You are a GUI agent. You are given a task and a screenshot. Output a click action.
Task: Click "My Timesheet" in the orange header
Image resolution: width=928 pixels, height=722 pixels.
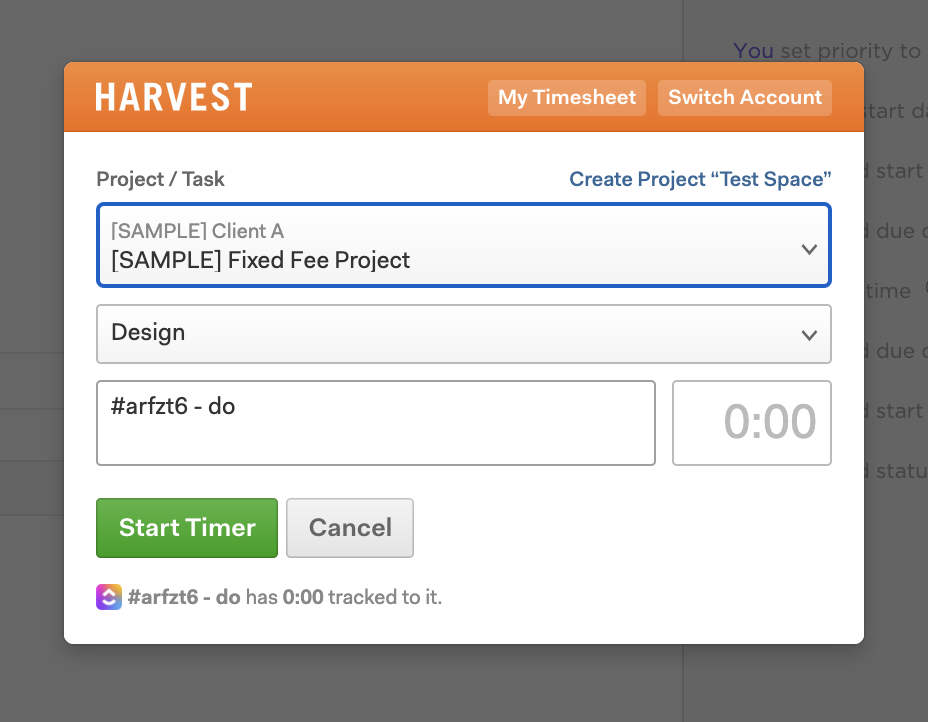click(x=566, y=97)
